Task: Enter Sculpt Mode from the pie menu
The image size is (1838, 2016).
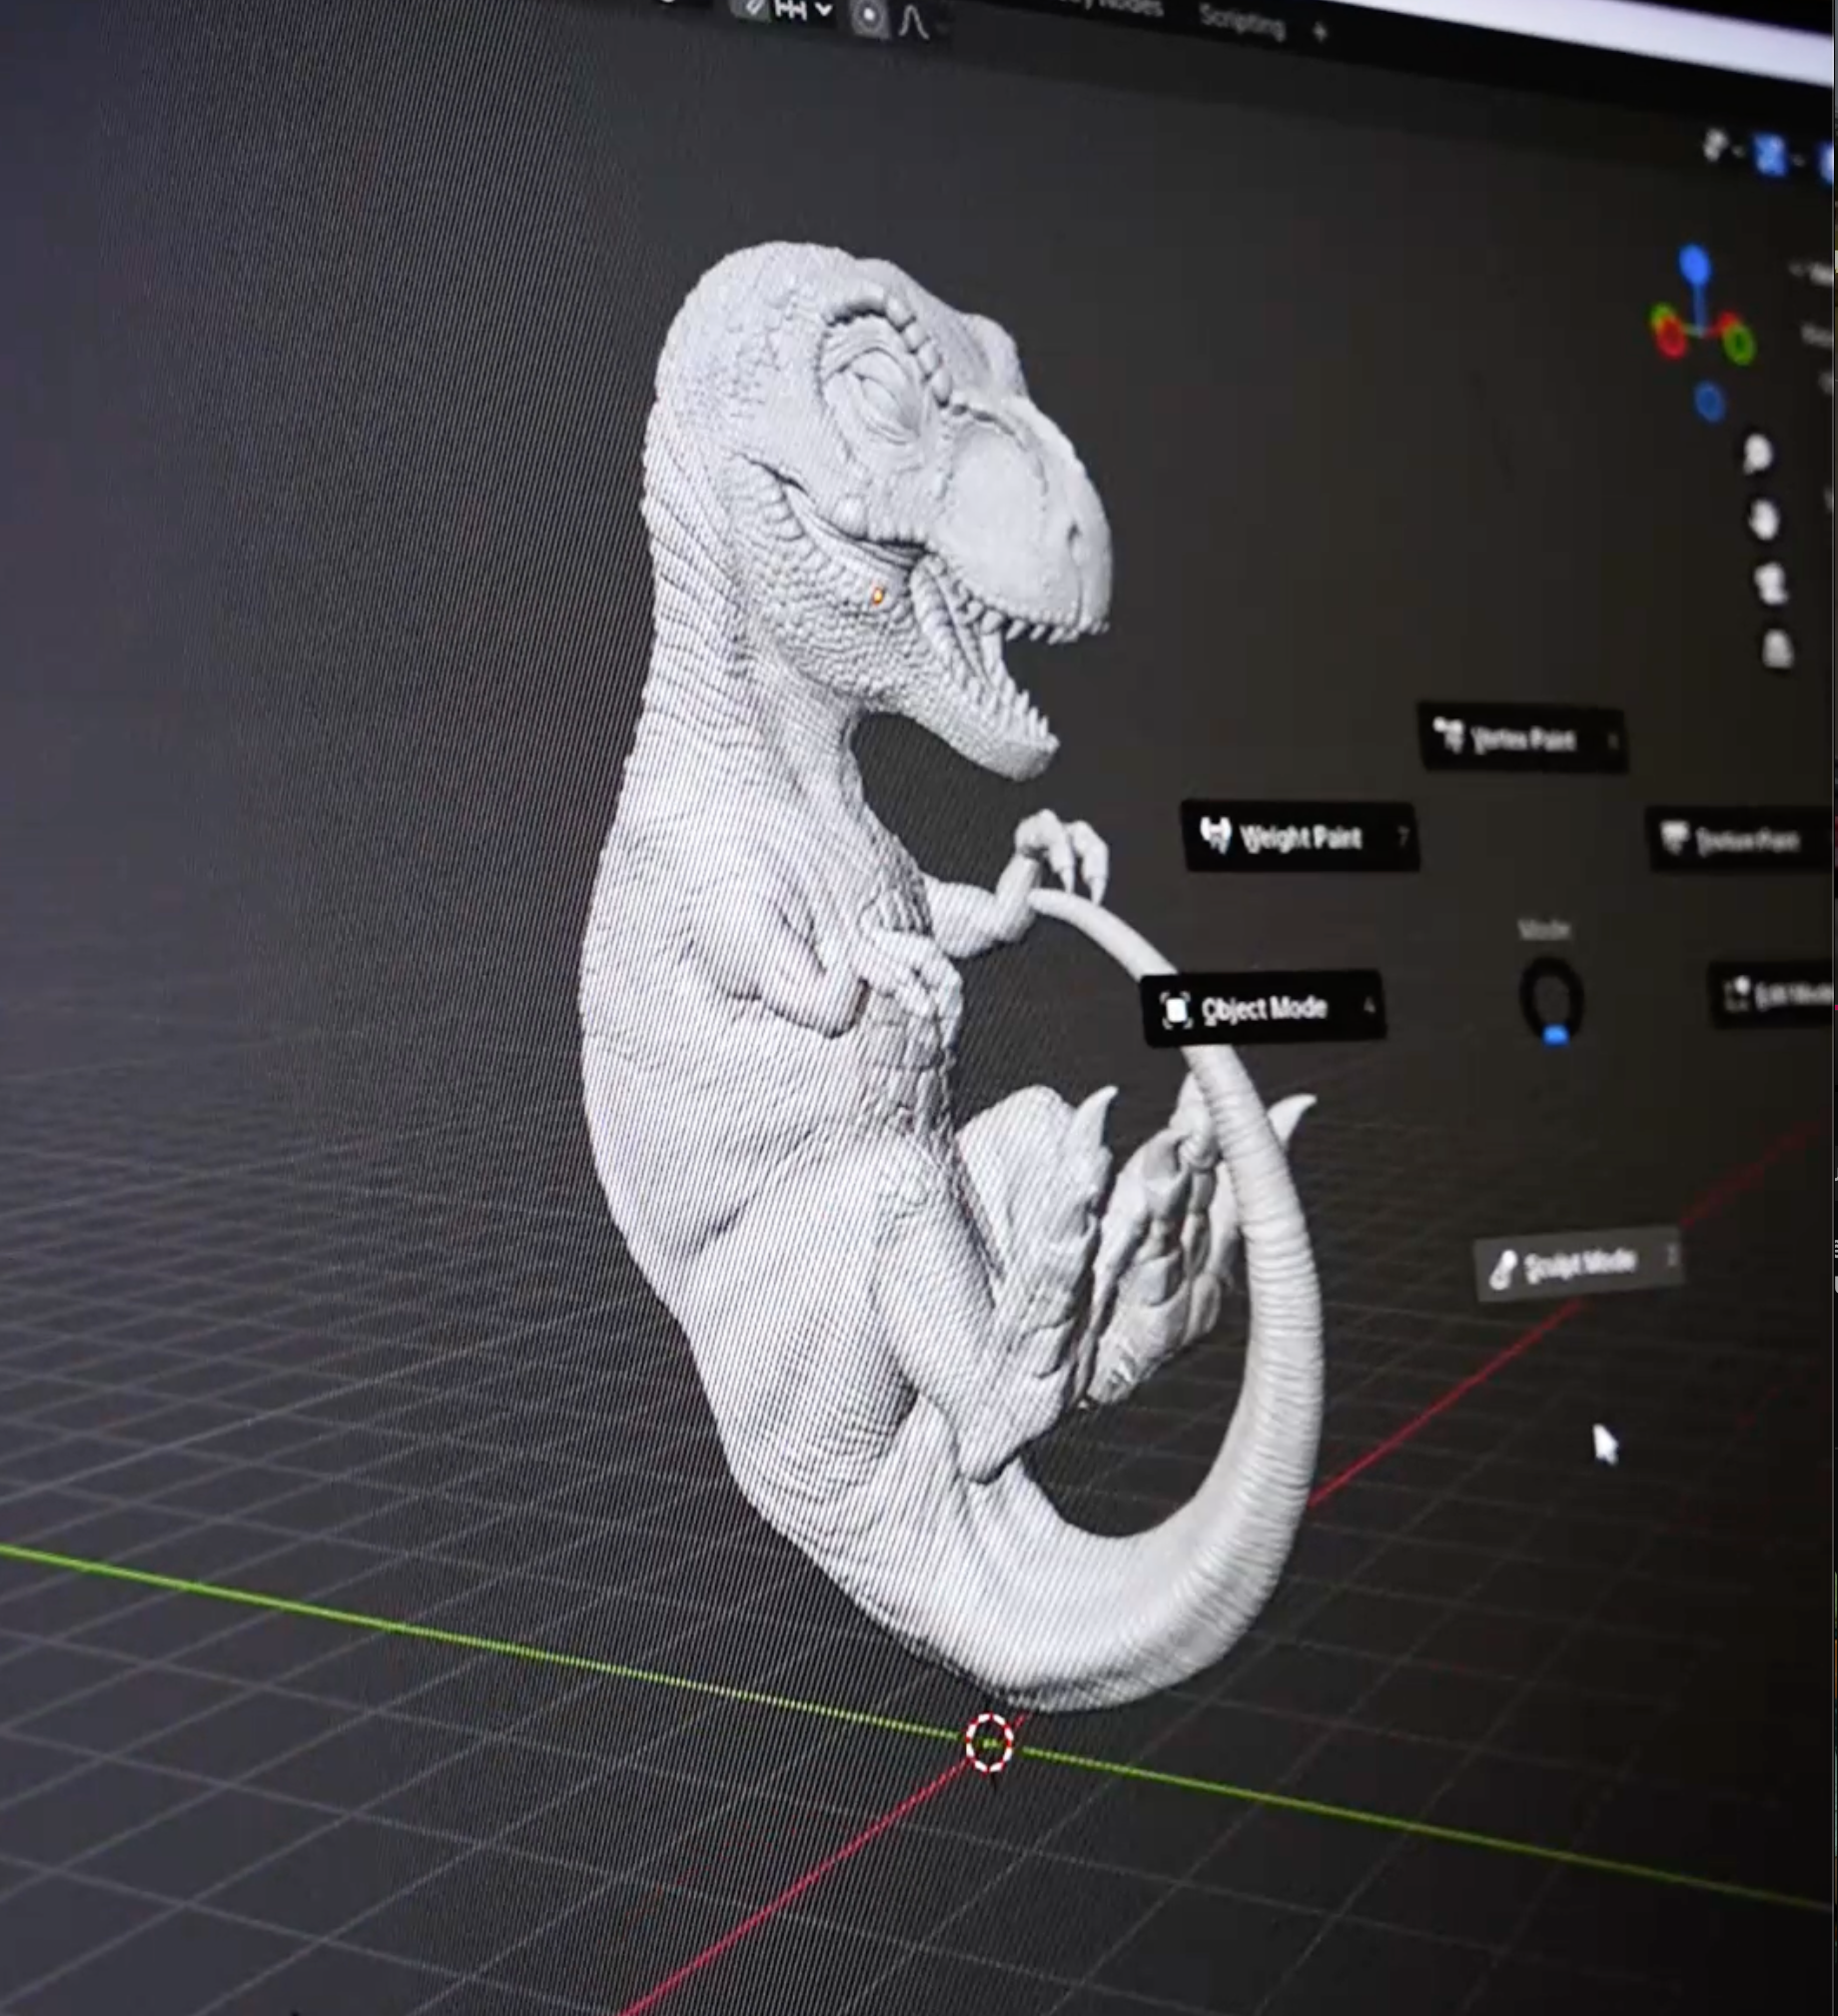Action: pyautogui.click(x=1578, y=1264)
